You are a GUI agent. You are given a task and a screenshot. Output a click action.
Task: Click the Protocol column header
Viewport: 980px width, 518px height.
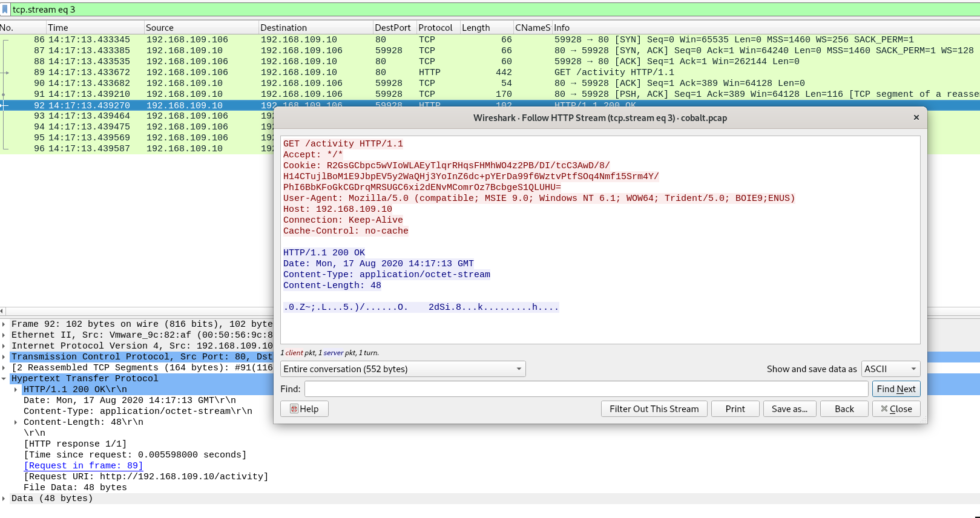point(438,27)
